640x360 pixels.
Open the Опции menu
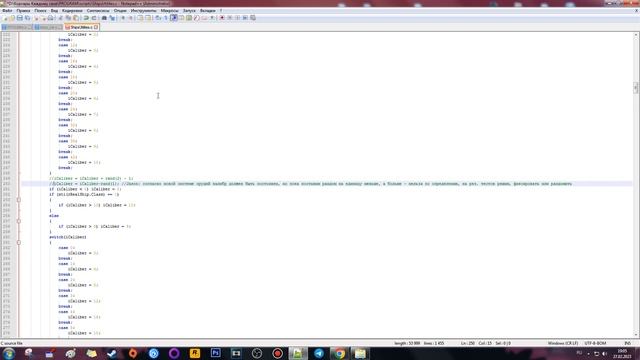[120, 11]
